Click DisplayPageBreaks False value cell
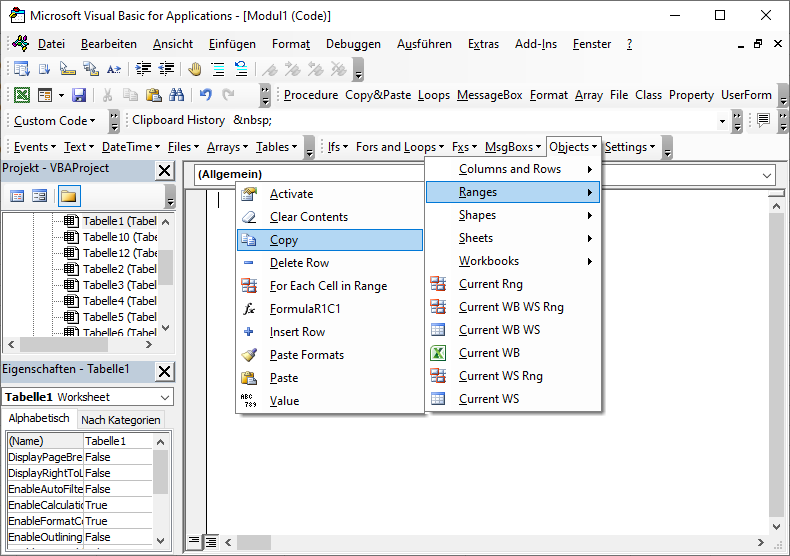Image resolution: width=790 pixels, height=556 pixels. coord(118,457)
